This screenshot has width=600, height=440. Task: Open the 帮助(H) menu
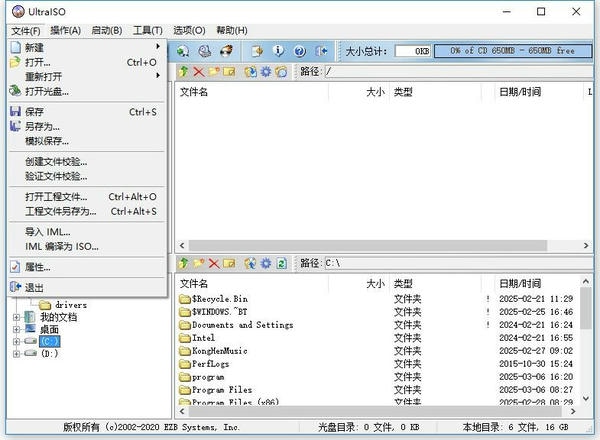click(232, 31)
